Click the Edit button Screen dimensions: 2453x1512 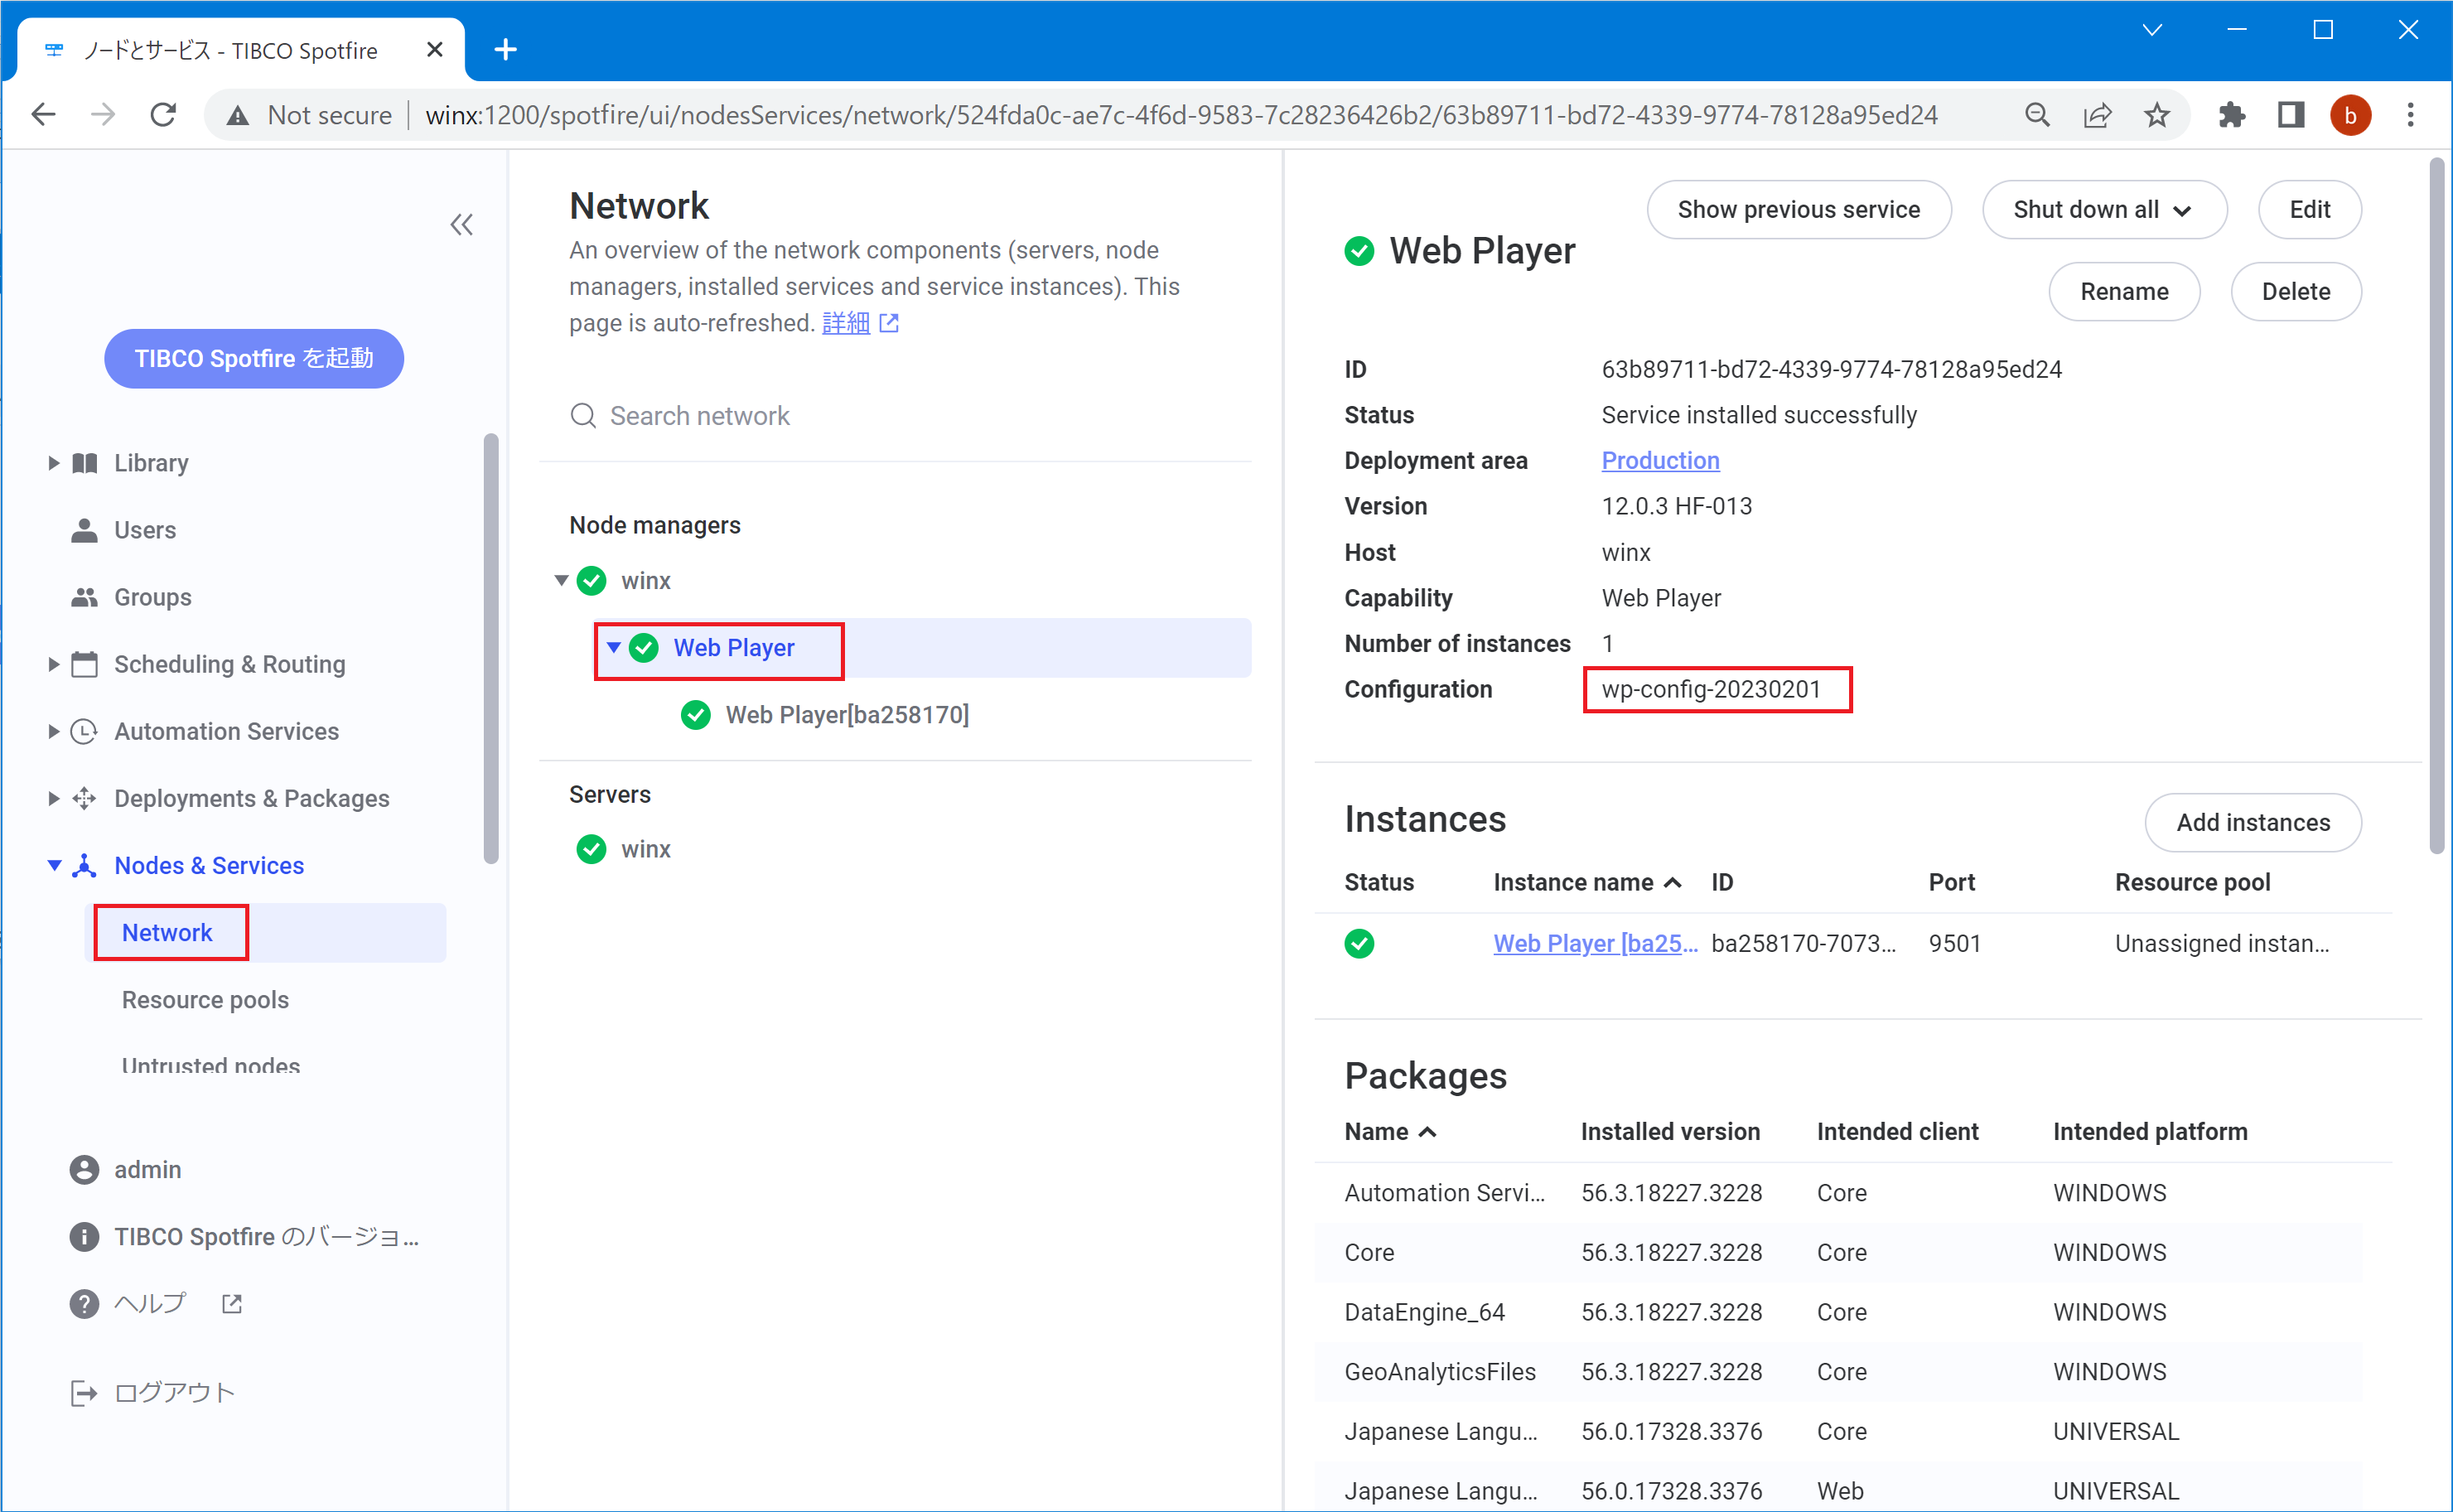tap(2309, 210)
